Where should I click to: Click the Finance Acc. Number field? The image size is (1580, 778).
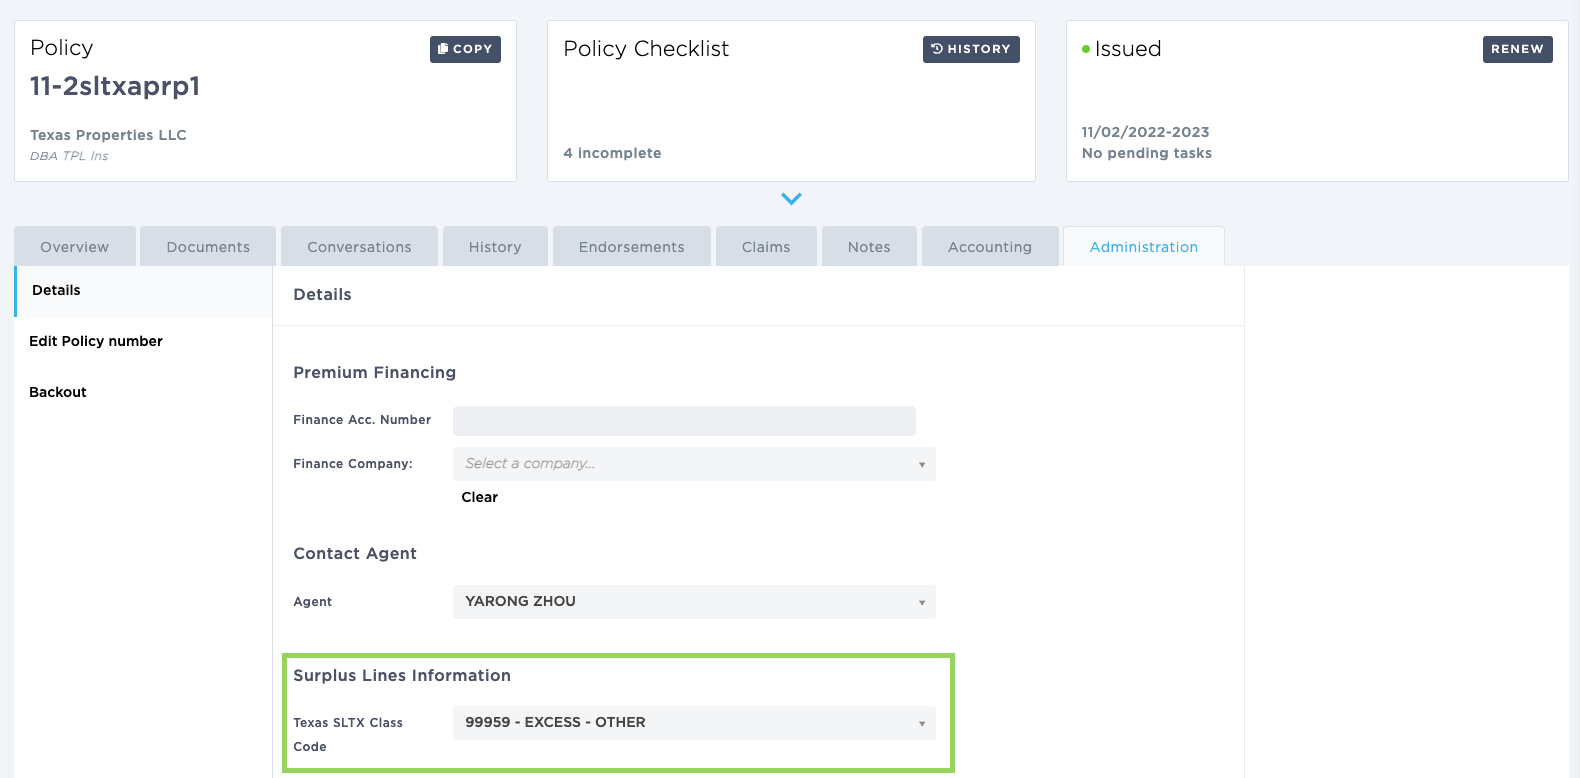click(684, 421)
